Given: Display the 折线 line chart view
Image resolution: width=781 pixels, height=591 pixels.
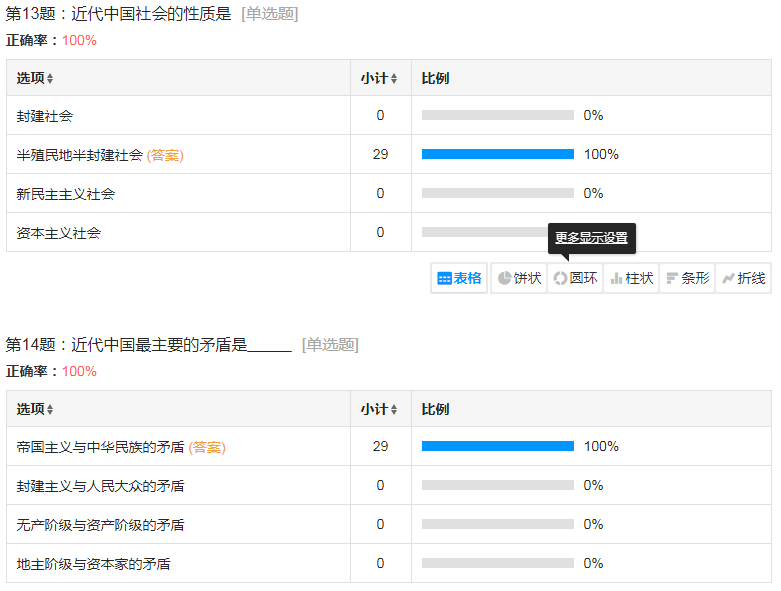Looking at the screenshot, I should point(743,278).
